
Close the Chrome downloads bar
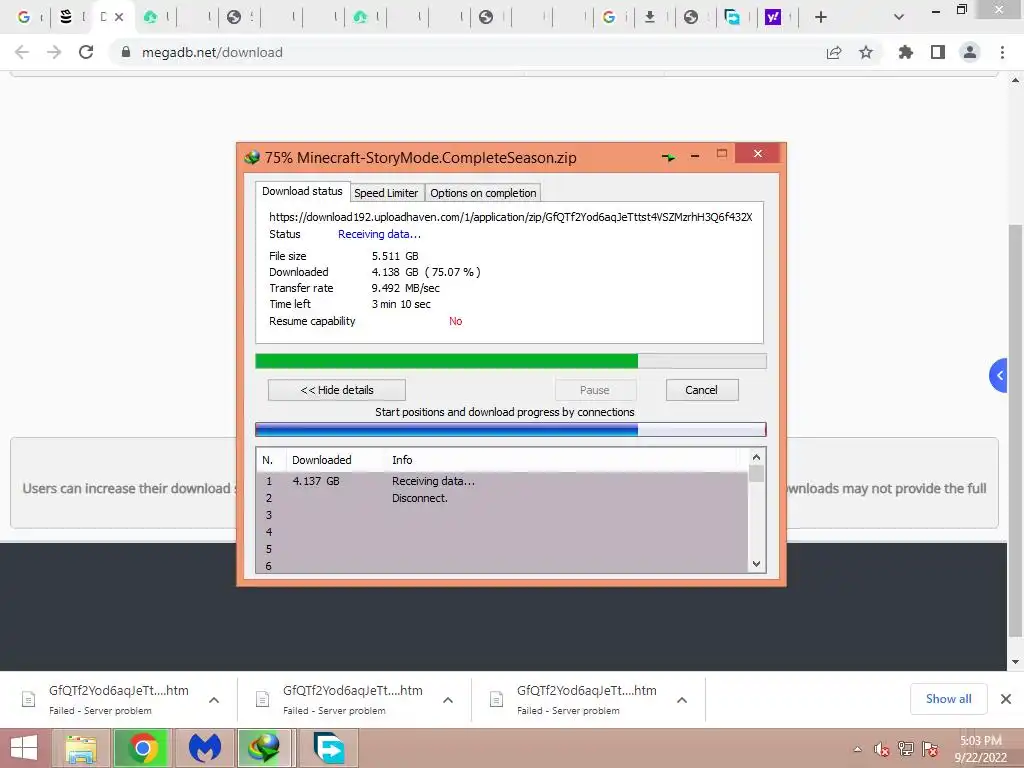pos(1006,699)
